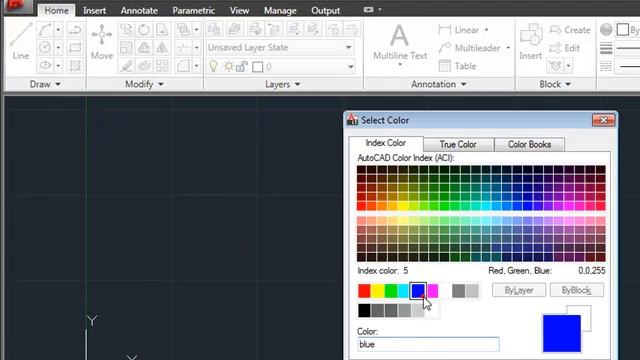Click the Erase tool in Modify panel

(x=126, y=65)
